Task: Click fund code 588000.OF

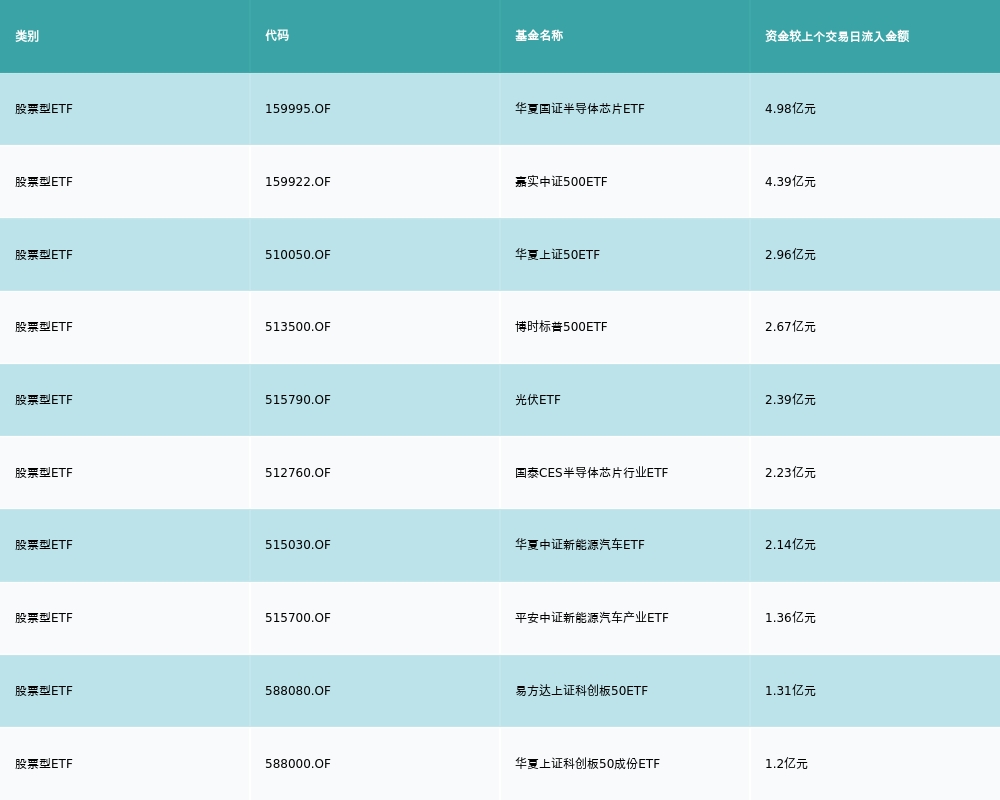Action: tap(298, 764)
